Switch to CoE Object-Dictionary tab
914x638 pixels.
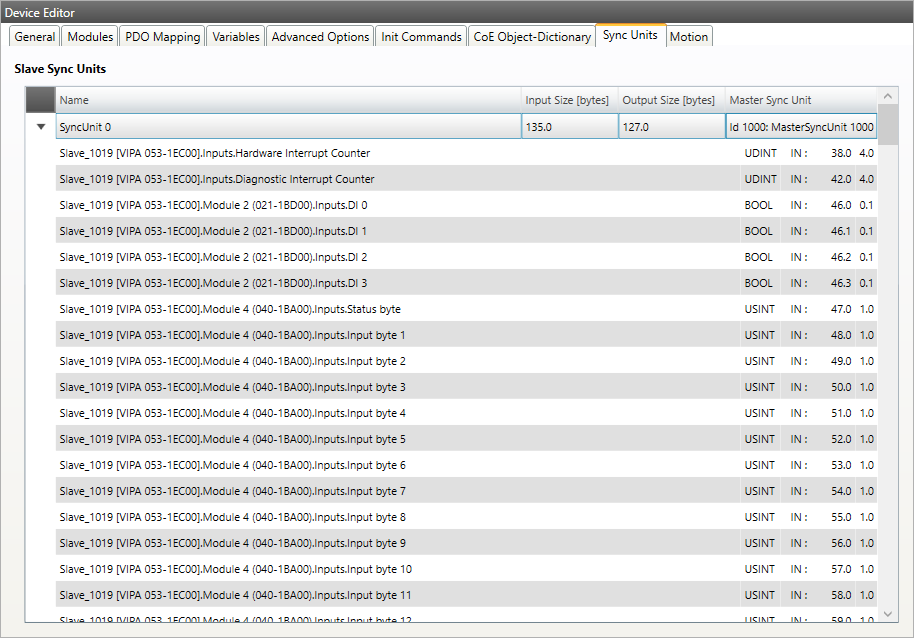pos(532,37)
